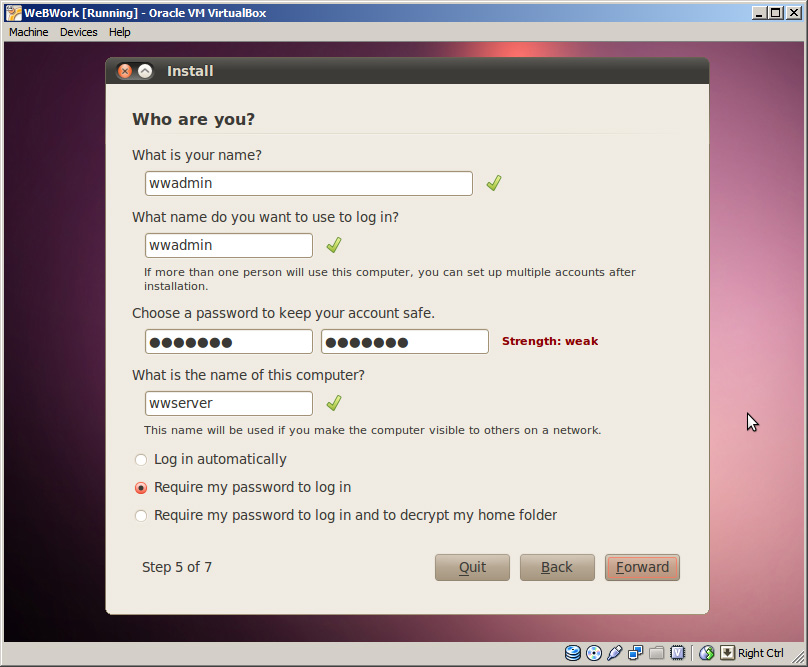Click the Install window roll-up arrow button
Image resolution: width=808 pixels, height=667 pixels.
(145, 71)
